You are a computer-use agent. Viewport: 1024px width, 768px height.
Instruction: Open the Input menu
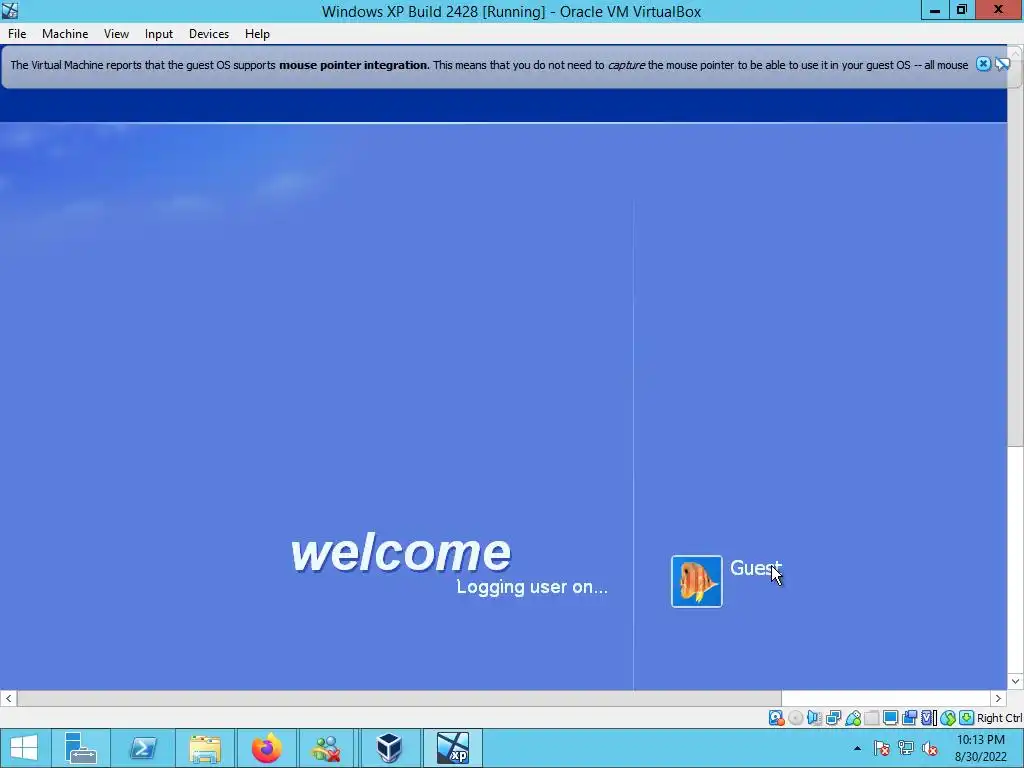click(159, 34)
